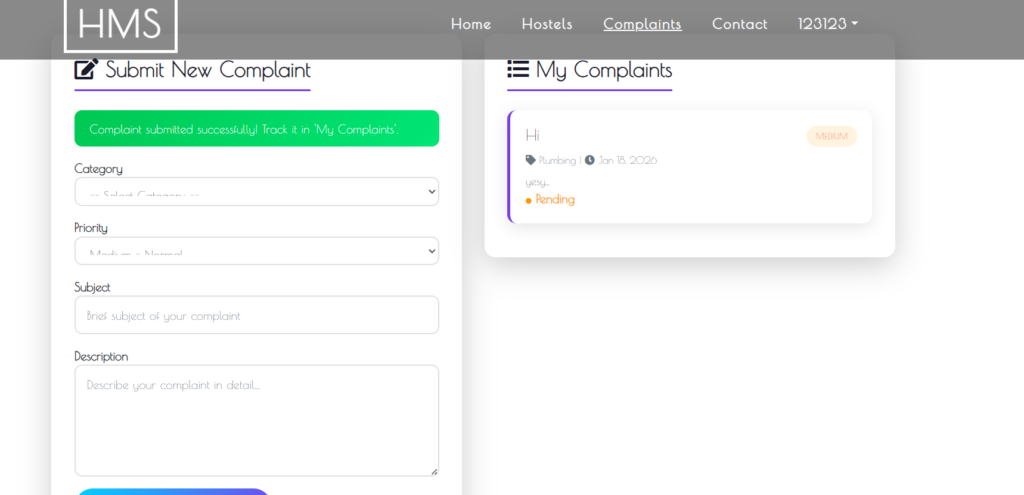This screenshot has height=495, width=1024.
Task: Click the Submit New Complaint heading
Action: [x=208, y=69]
